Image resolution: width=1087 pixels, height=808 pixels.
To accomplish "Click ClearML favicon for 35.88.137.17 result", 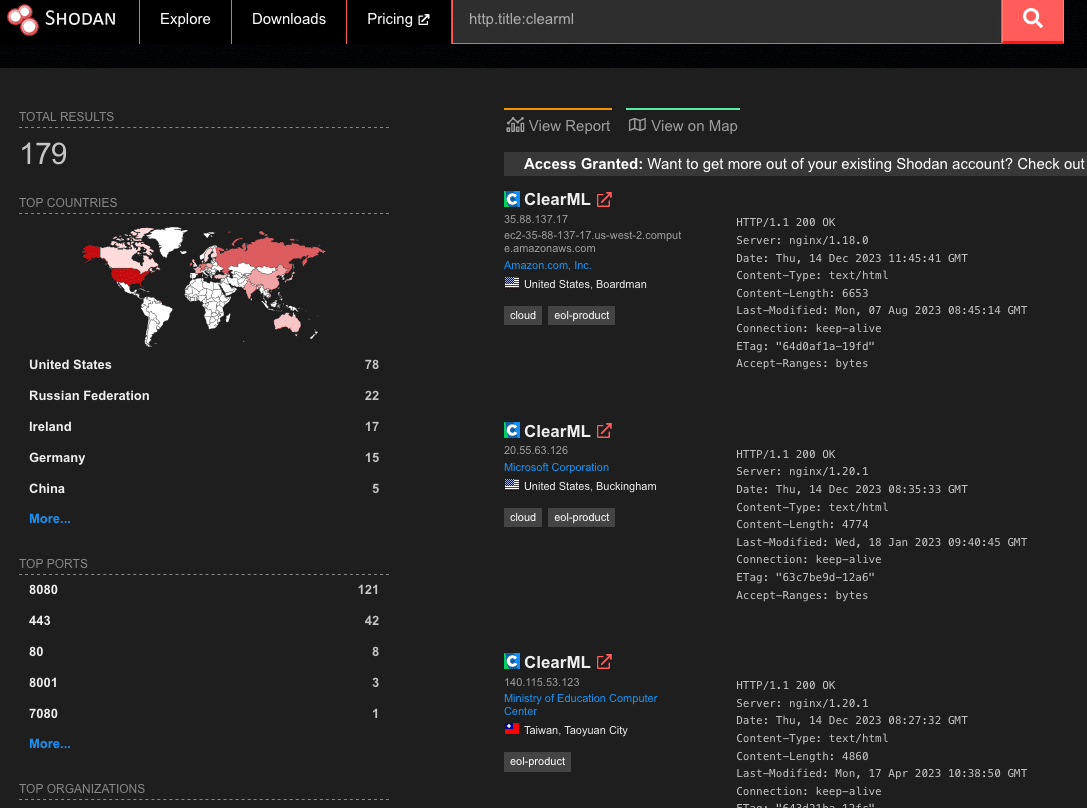I will pyautogui.click(x=512, y=200).
